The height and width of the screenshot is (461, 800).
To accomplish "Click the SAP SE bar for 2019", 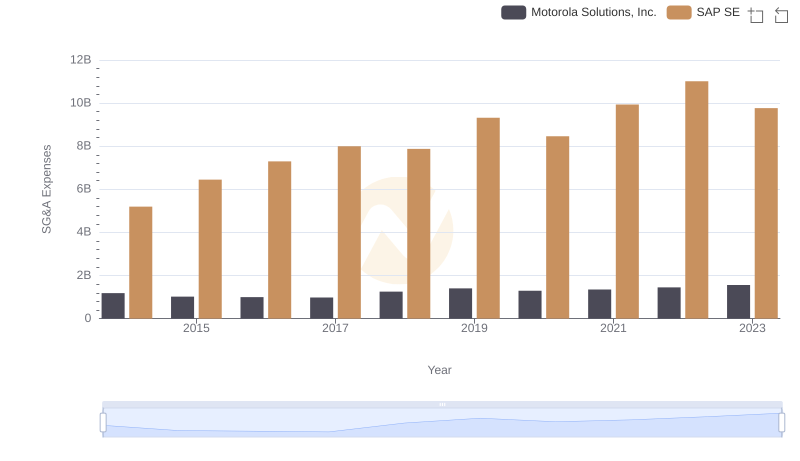I will pyautogui.click(x=488, y=218).
